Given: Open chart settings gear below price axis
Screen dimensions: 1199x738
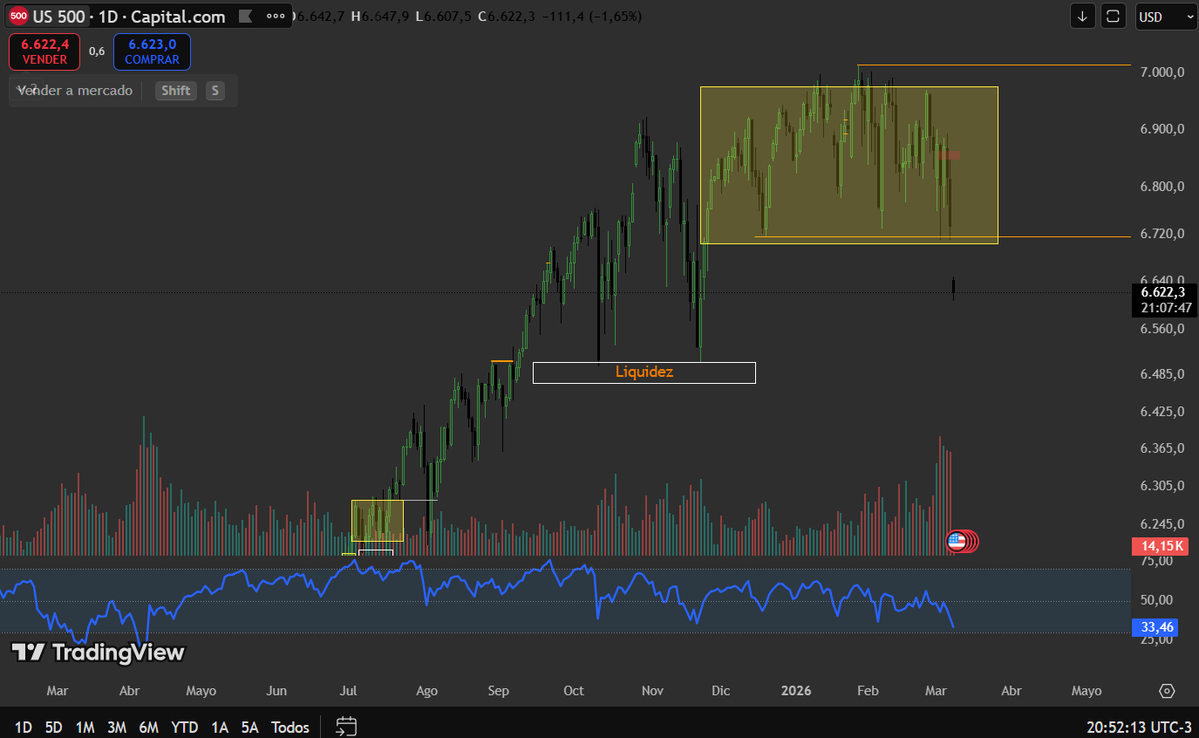Looking at the screenshot, I should tap(1166, 691).
